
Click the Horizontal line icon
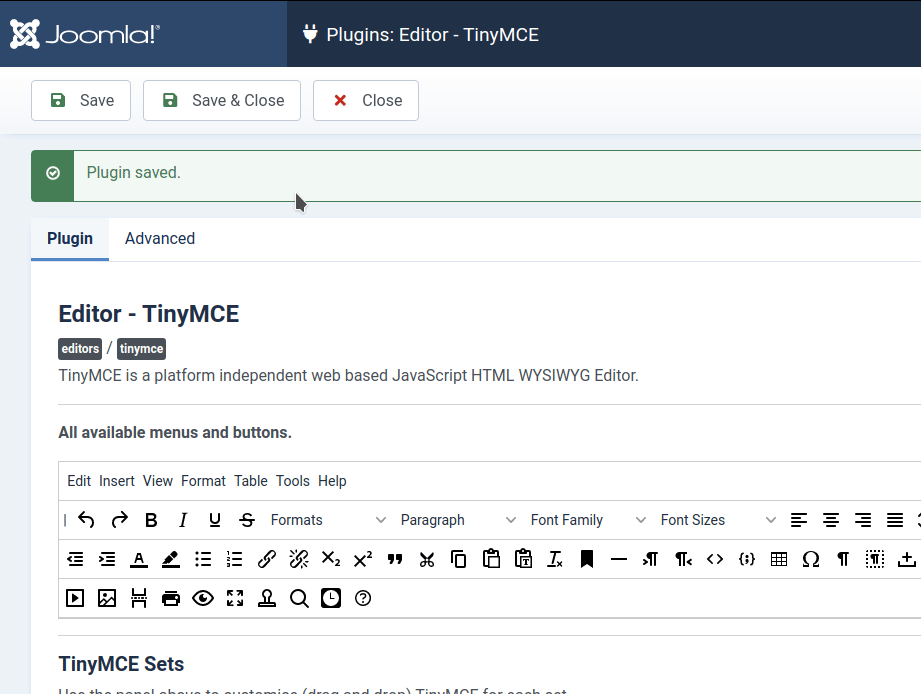619,560
